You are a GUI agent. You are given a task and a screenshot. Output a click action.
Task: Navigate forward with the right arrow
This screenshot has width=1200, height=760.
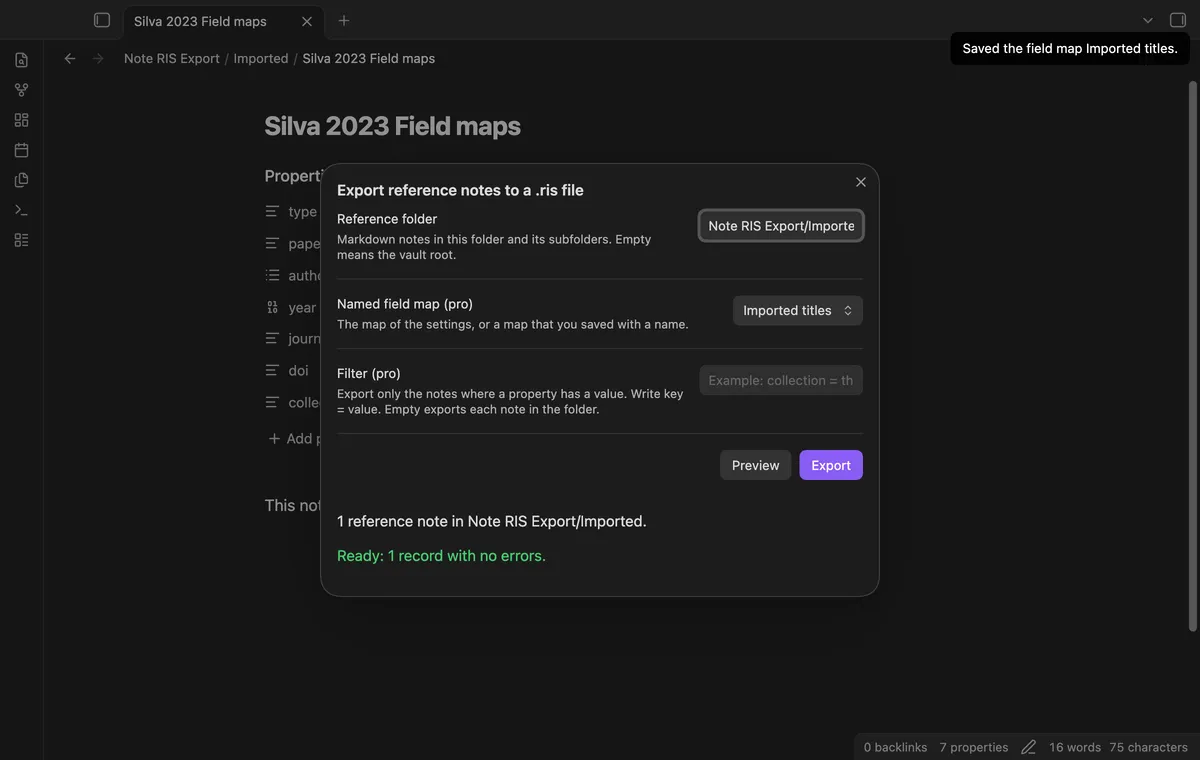tap(98, 59)
